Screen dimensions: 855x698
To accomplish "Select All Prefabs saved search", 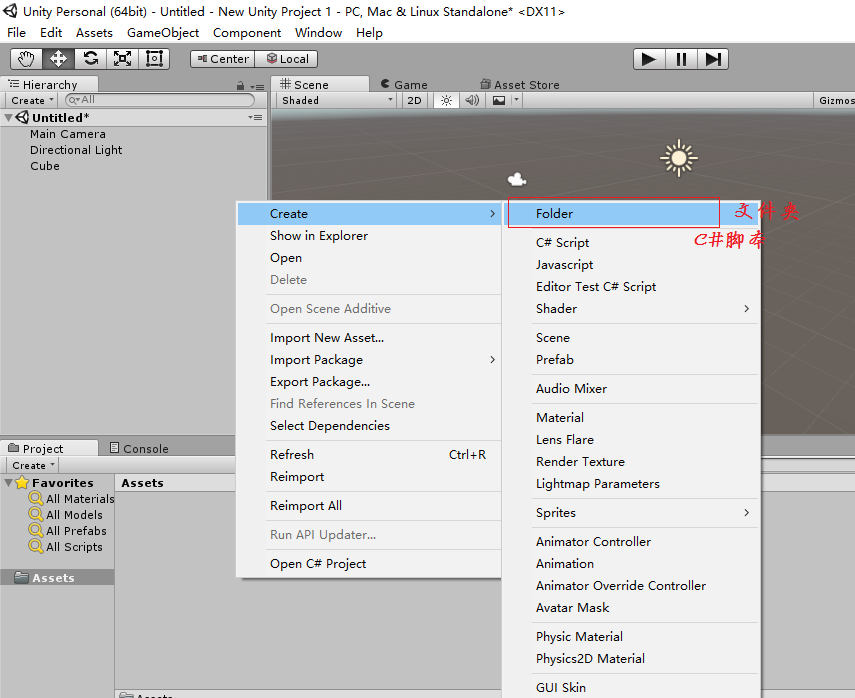I will 68,531.
